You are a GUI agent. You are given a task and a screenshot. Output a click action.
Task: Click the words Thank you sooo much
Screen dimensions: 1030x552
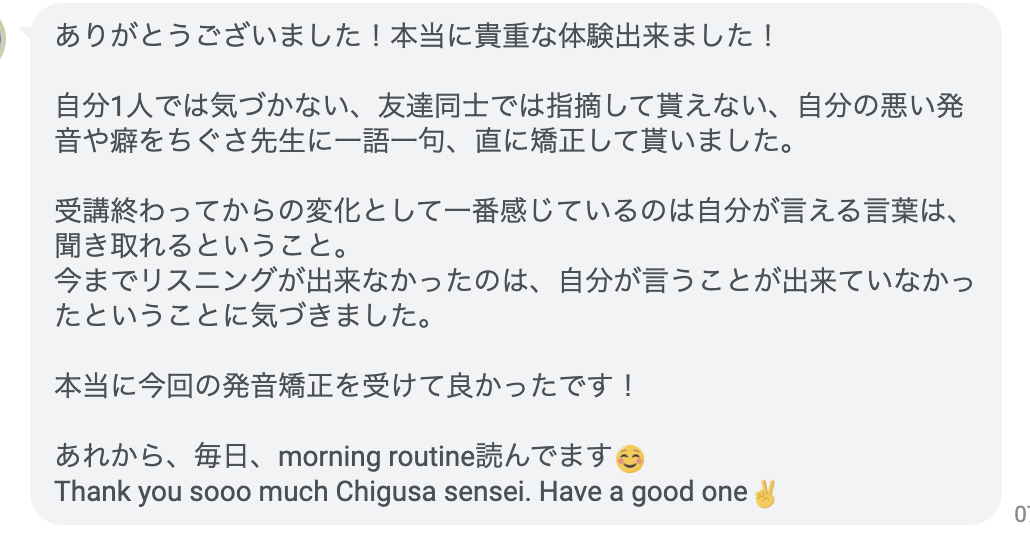191,492
